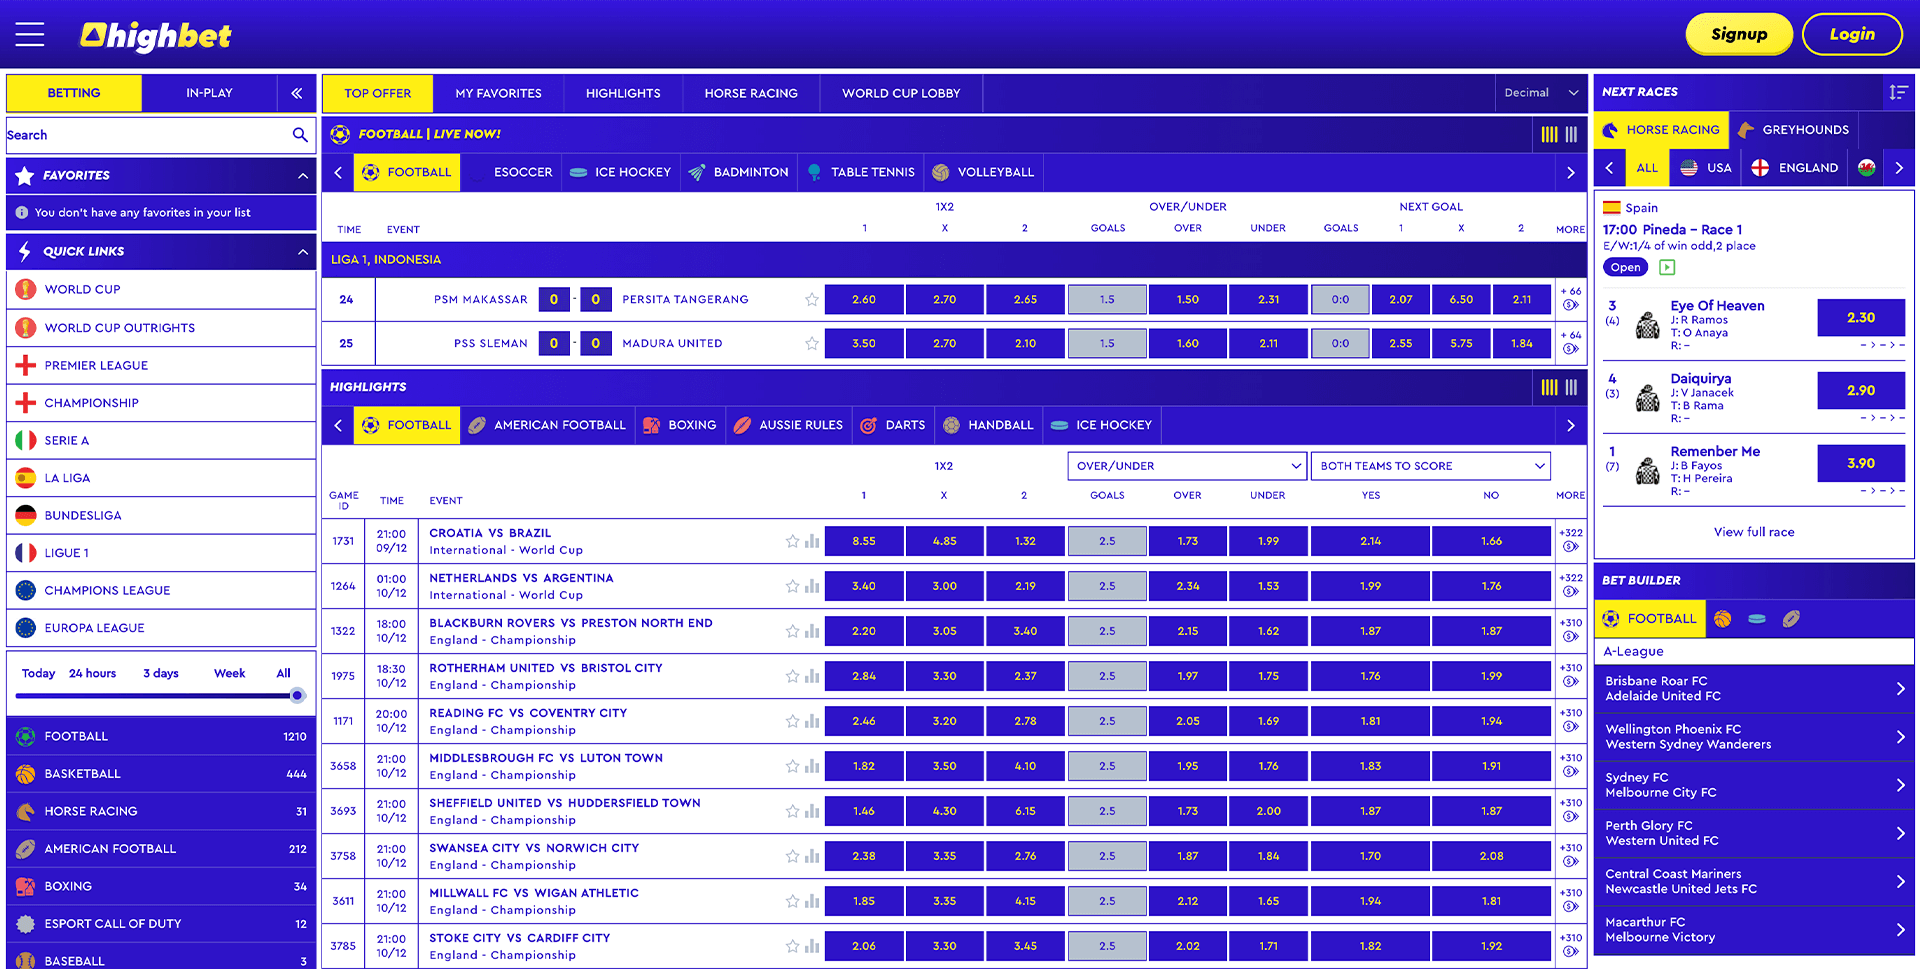1920x969 pixels.
Task: Star Middlesbrough vs Luton Town match
Action: point(792,766)
